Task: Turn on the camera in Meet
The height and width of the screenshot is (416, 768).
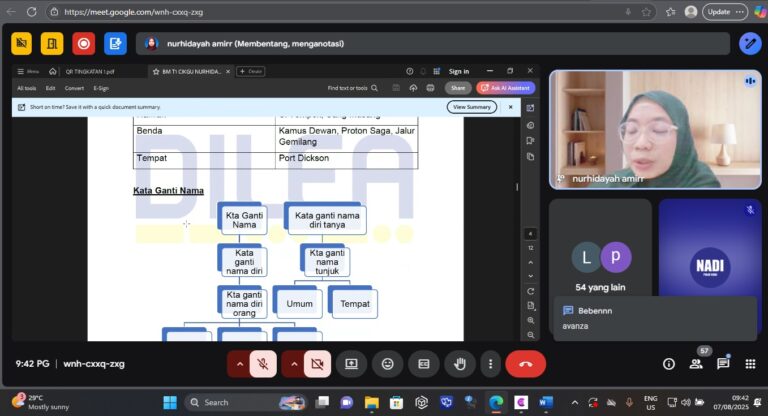Action: tap(317, 364)
